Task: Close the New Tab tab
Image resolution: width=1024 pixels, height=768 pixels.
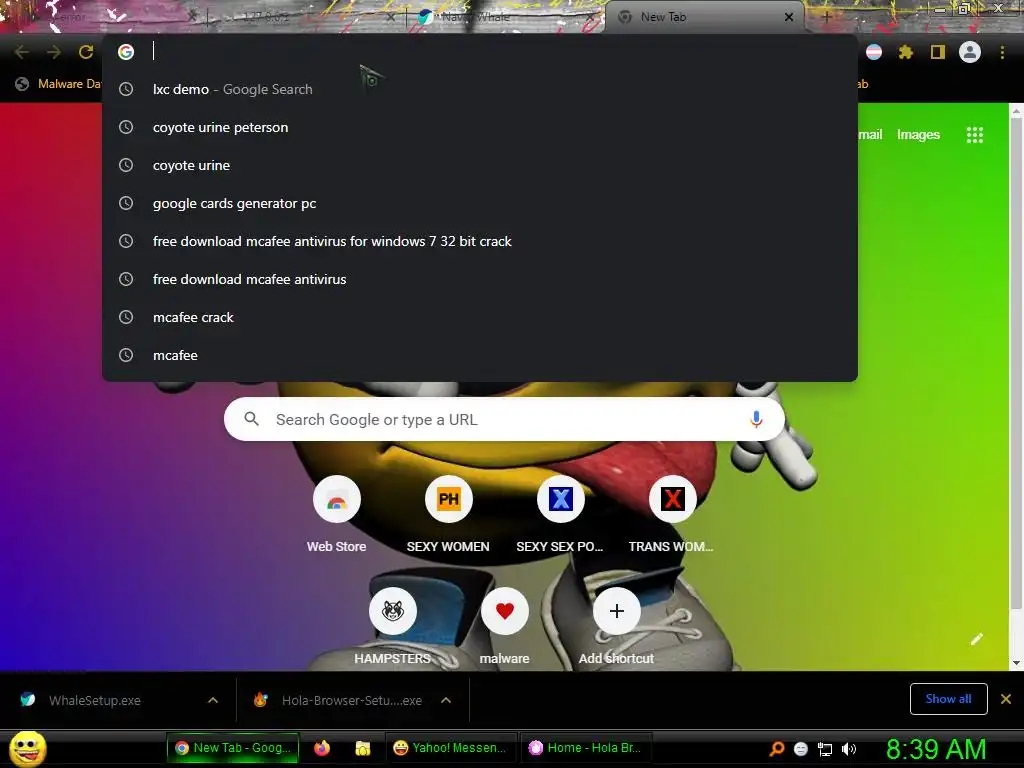Action: pos(788,17)
